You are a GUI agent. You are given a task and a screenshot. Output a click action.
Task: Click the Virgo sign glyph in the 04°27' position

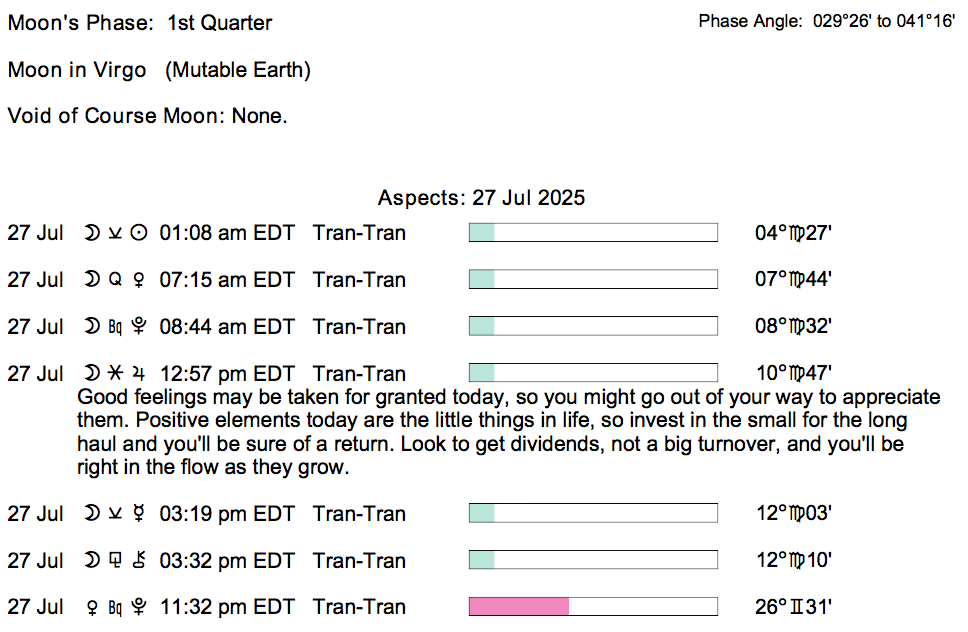(x=796, y=233)
